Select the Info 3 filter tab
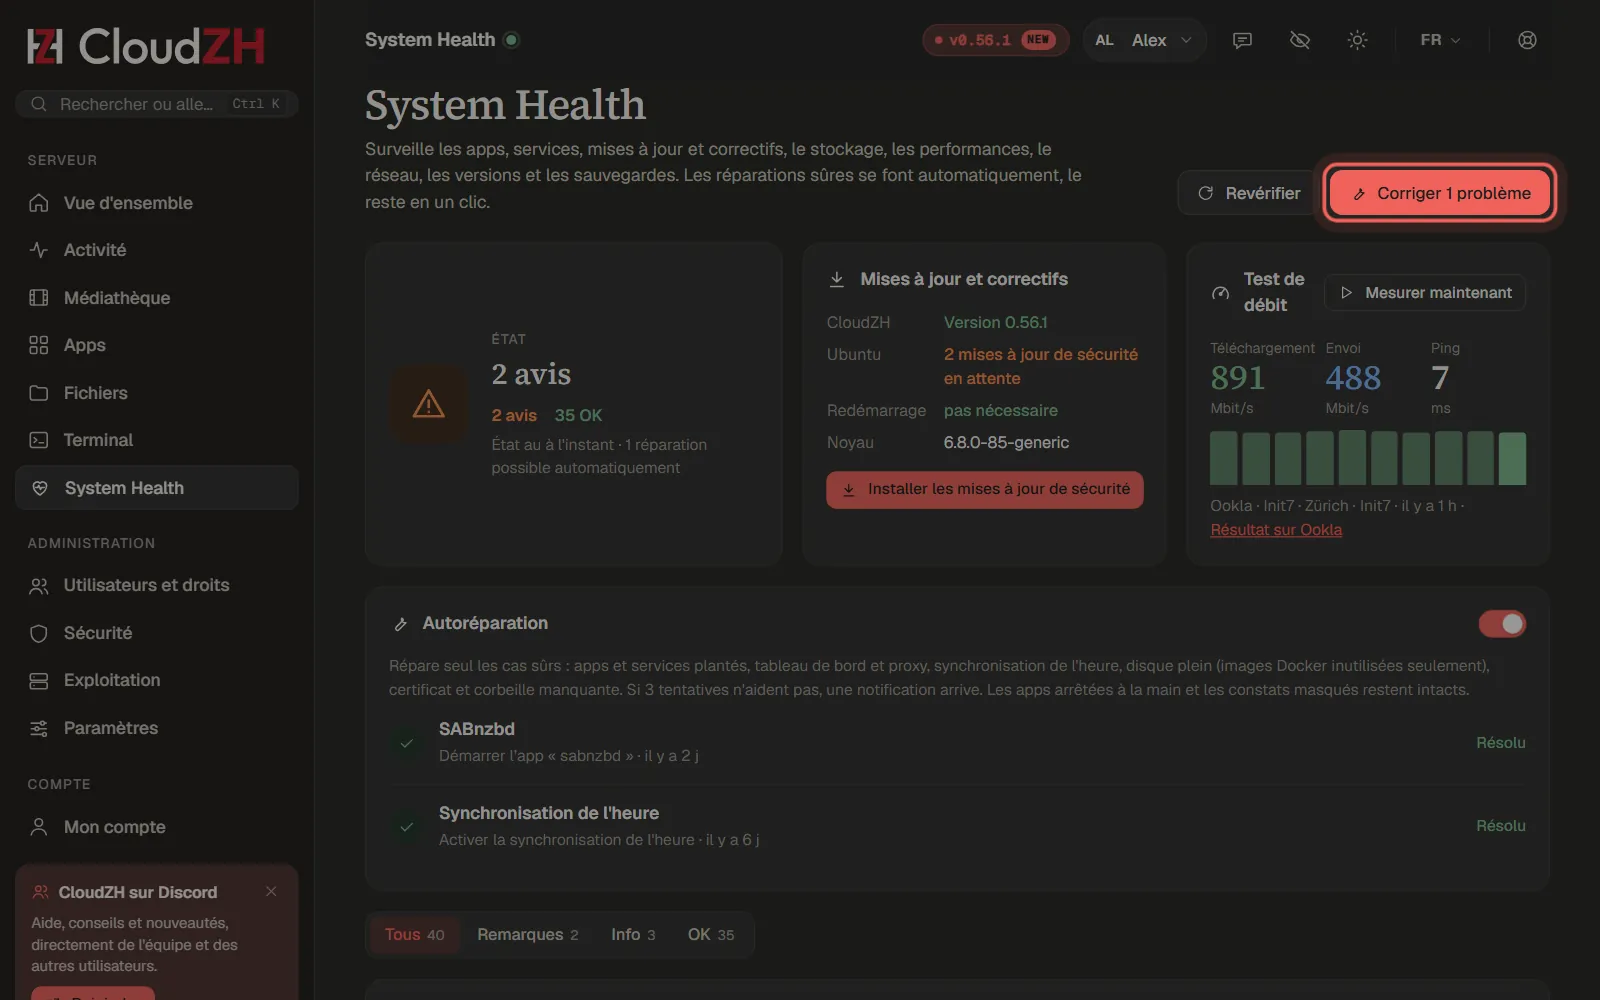 633,935
